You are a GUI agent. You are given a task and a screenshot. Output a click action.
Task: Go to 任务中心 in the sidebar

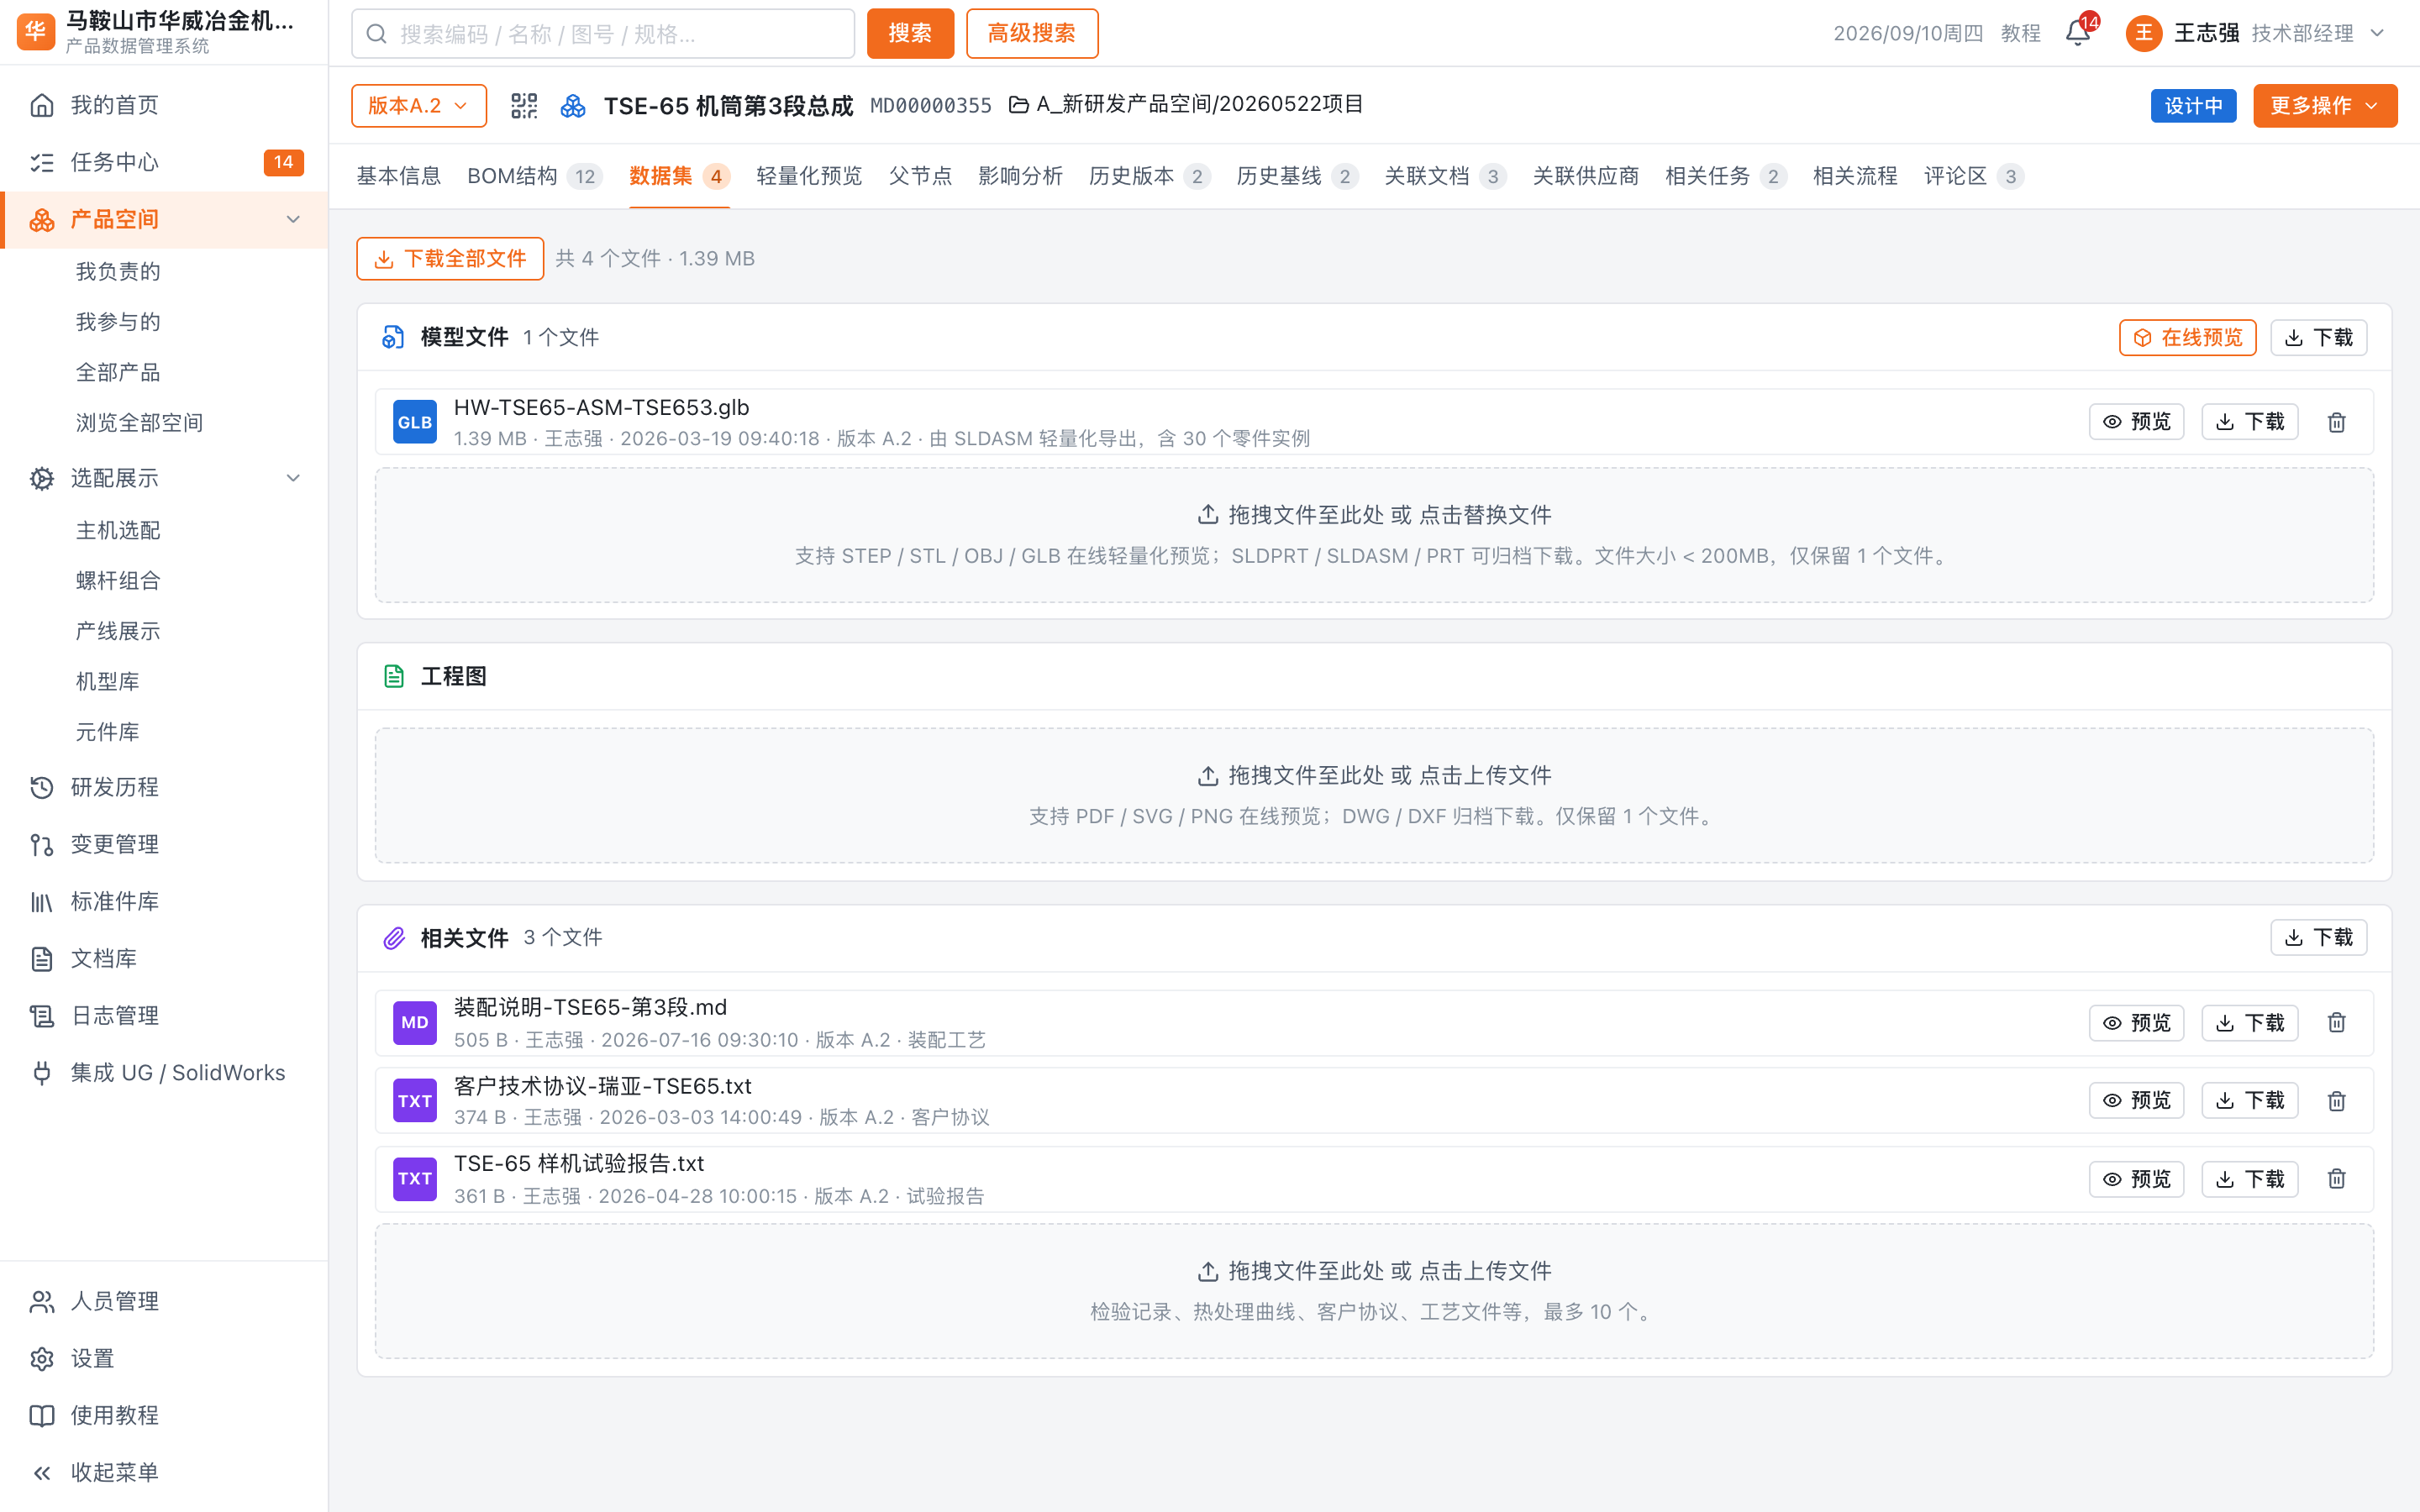coord(164,162)
